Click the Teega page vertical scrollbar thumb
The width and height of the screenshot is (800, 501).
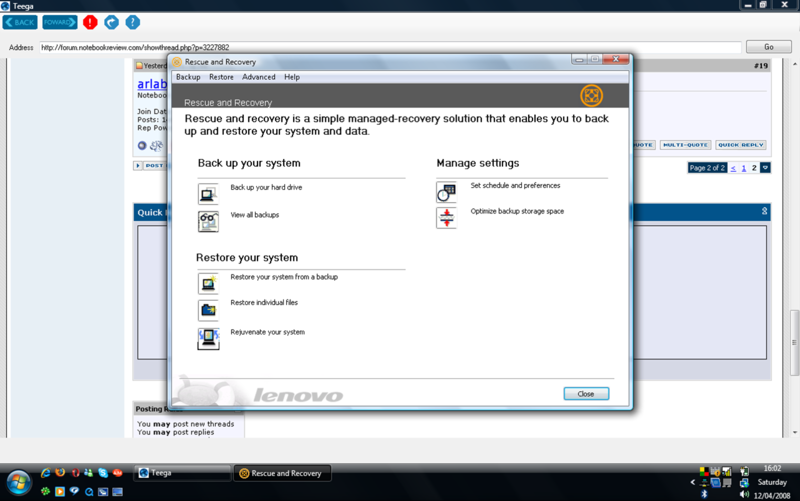point(794,343)
